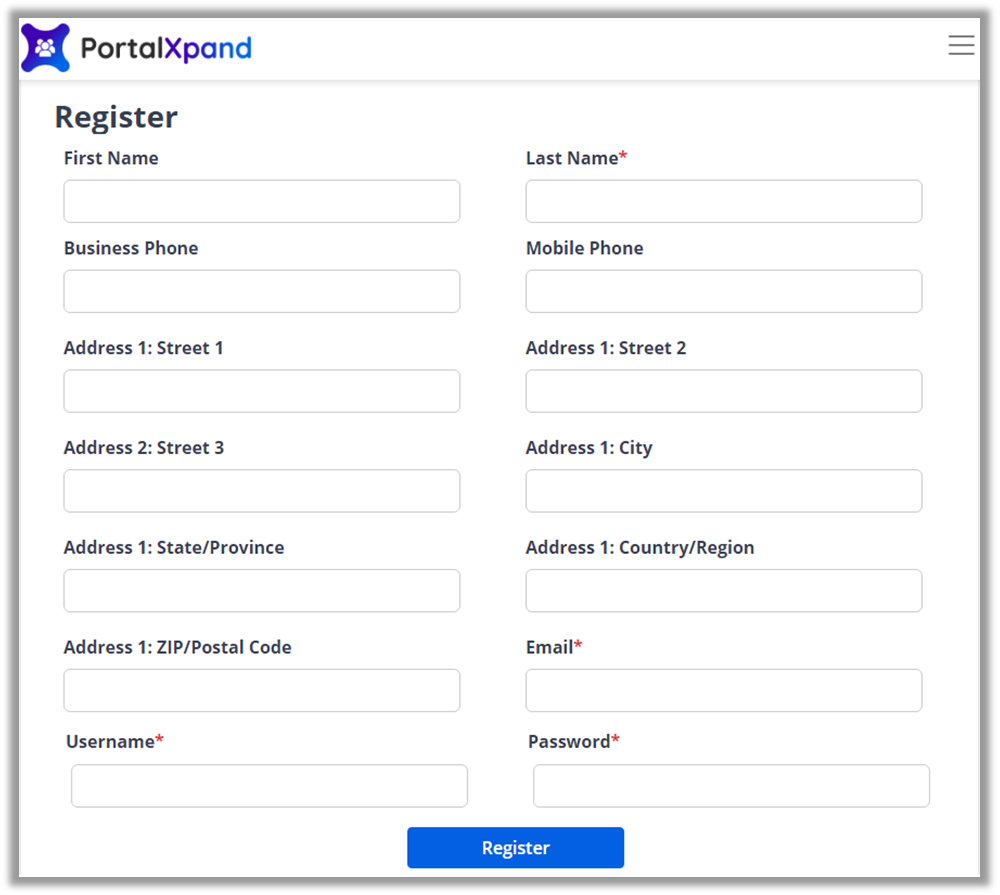The width and height of the screenshot is (1000, 895).
Task: Click the Register page heading
Action: pyautogui.click(x=116, y=117)
